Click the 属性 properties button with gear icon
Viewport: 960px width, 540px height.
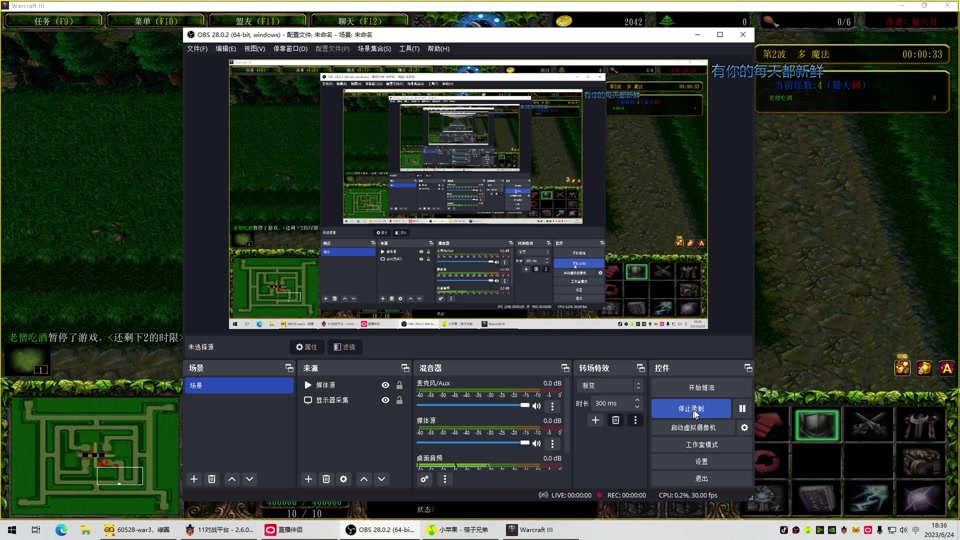point(306,347)
